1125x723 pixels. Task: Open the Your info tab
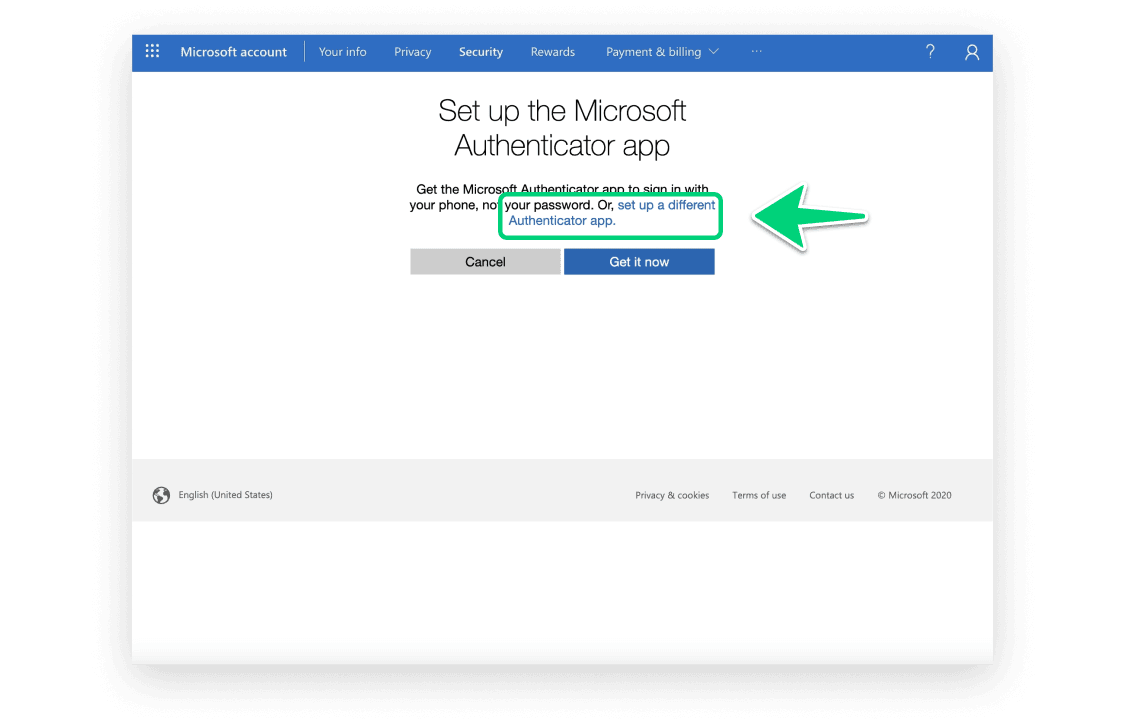(342, 52)
